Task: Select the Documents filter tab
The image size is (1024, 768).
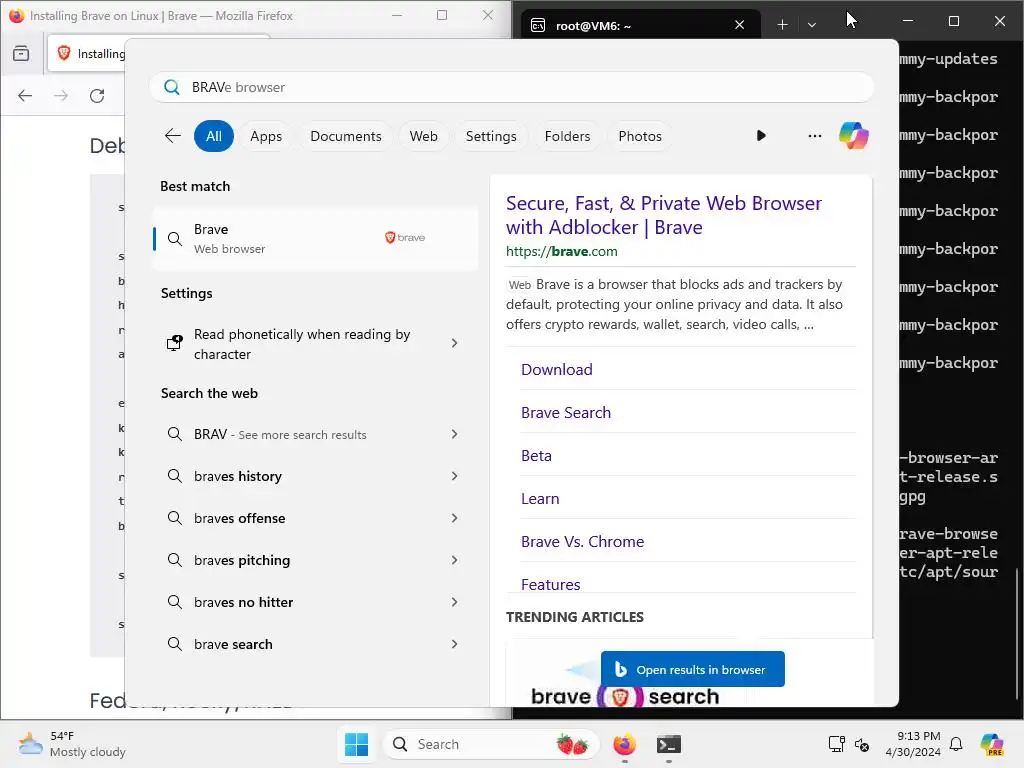Action: pos(345,136)
